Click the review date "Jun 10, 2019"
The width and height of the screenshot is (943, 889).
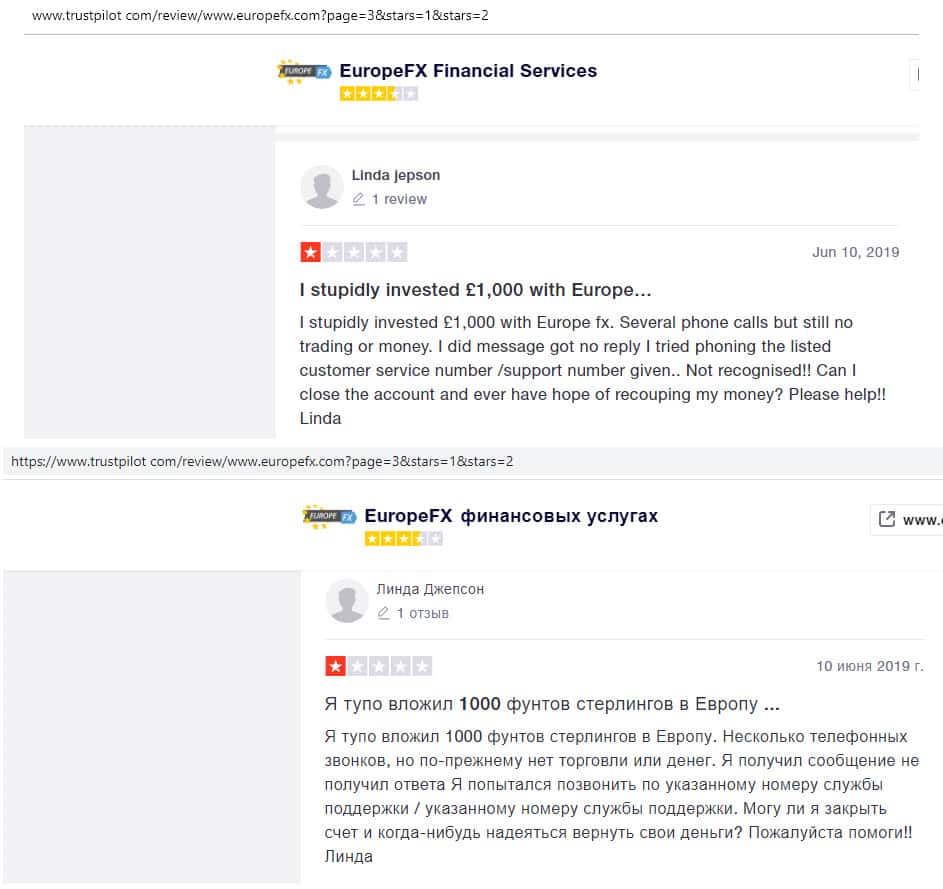click(855, 252)
